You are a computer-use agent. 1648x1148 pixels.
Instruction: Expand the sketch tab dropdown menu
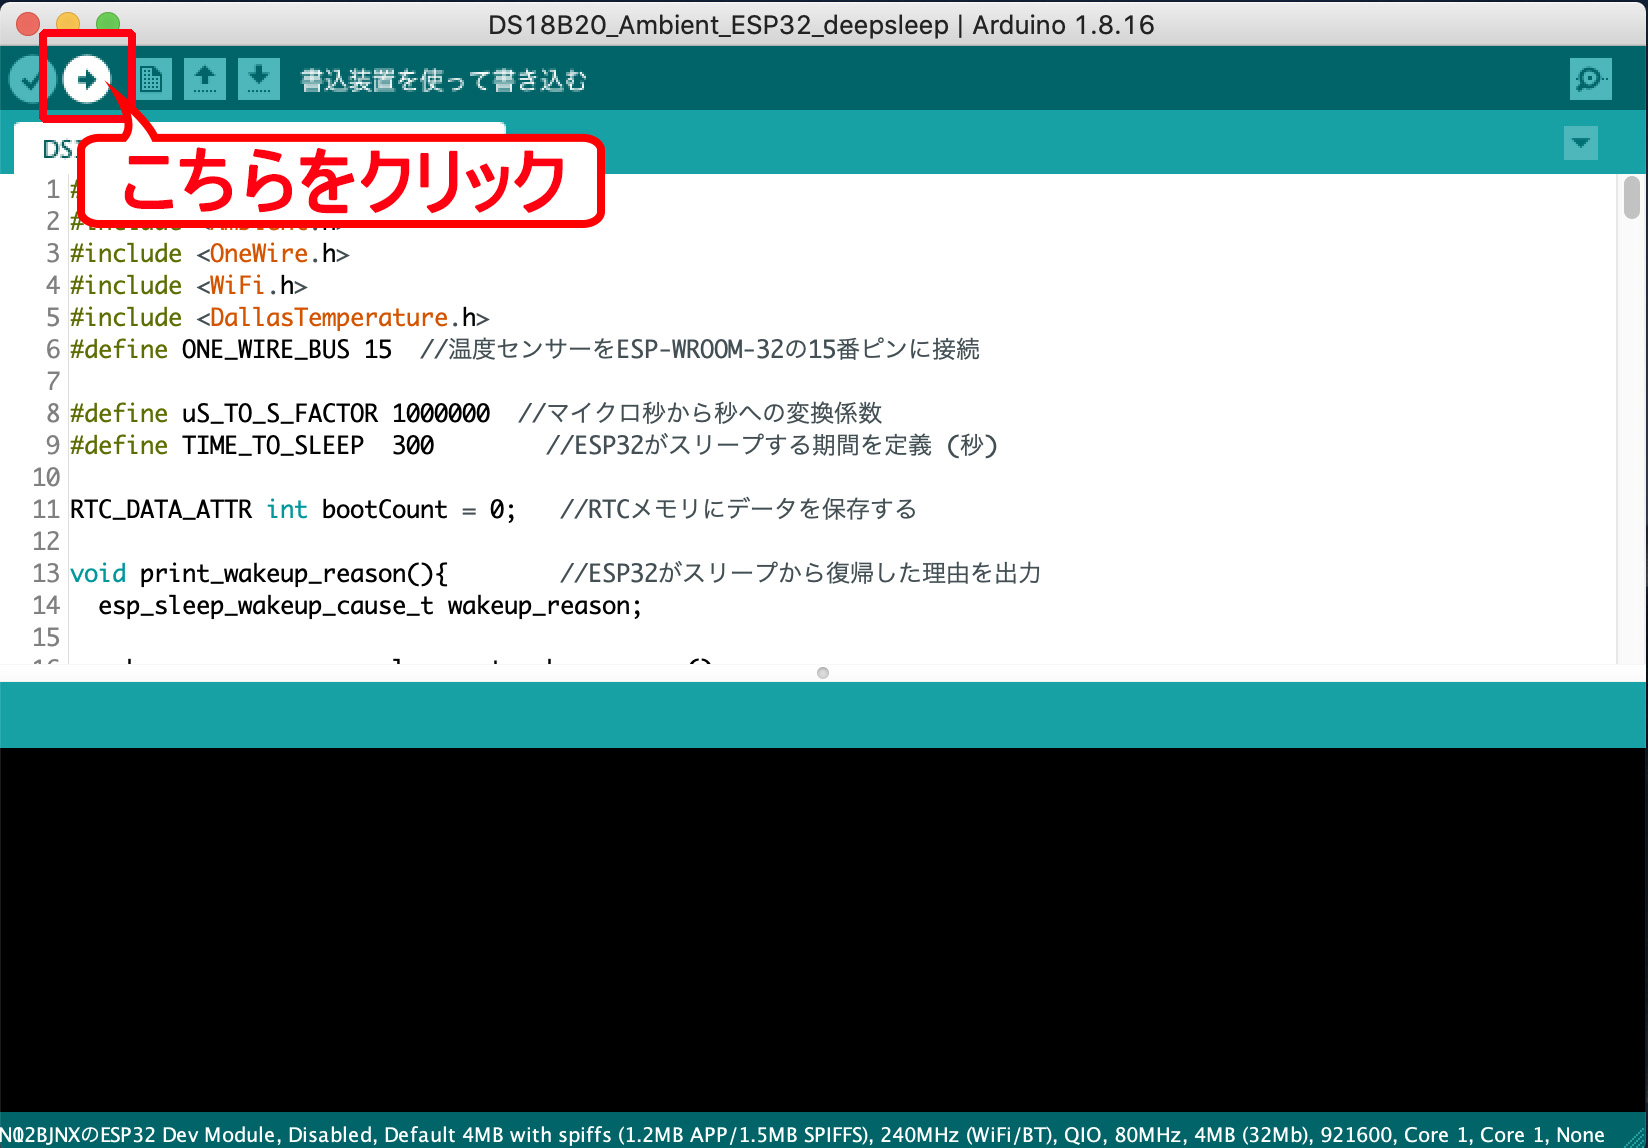tap(1580, 143)
